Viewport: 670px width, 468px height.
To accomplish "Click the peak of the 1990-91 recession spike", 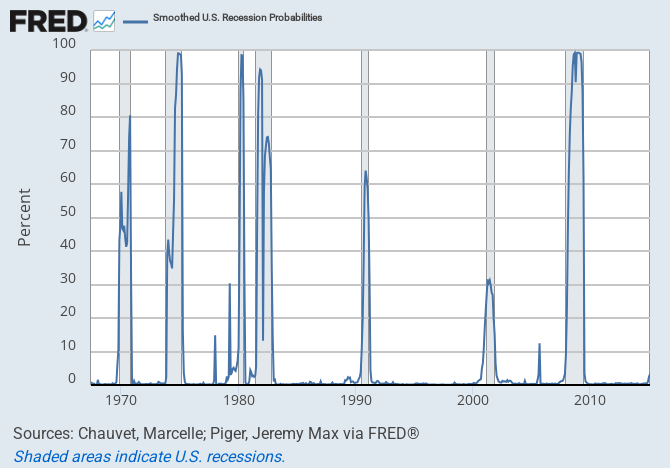I will coord(365,172).
